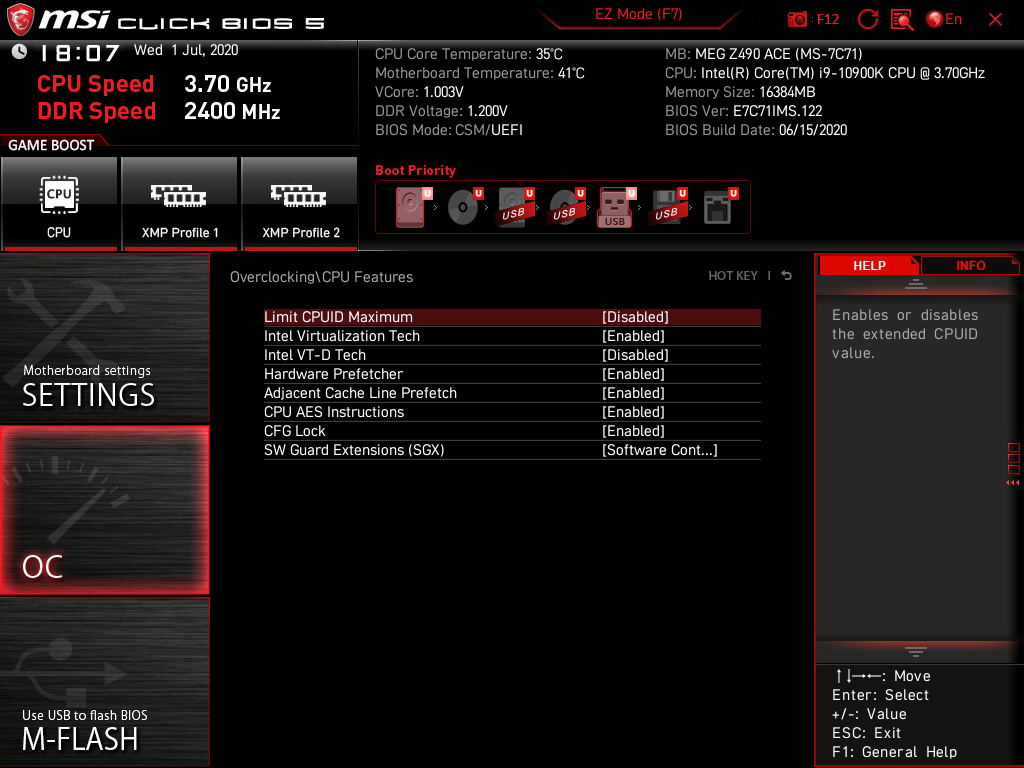Select the USB flash drive boot device
The height and width of the screenshot is (768, 1024).
click(x=615, y=207)
